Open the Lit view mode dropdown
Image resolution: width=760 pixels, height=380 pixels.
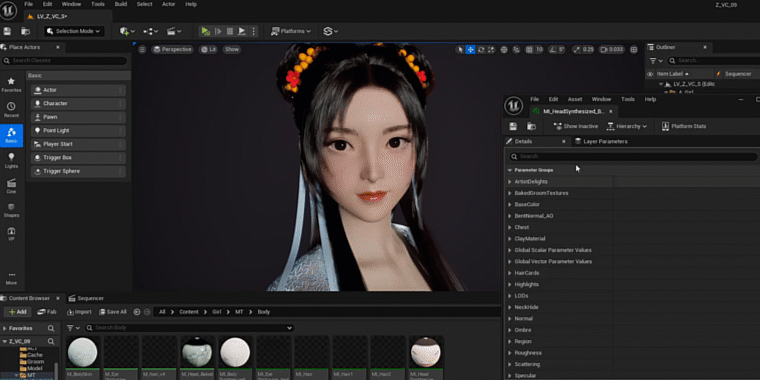coord(208,49)
